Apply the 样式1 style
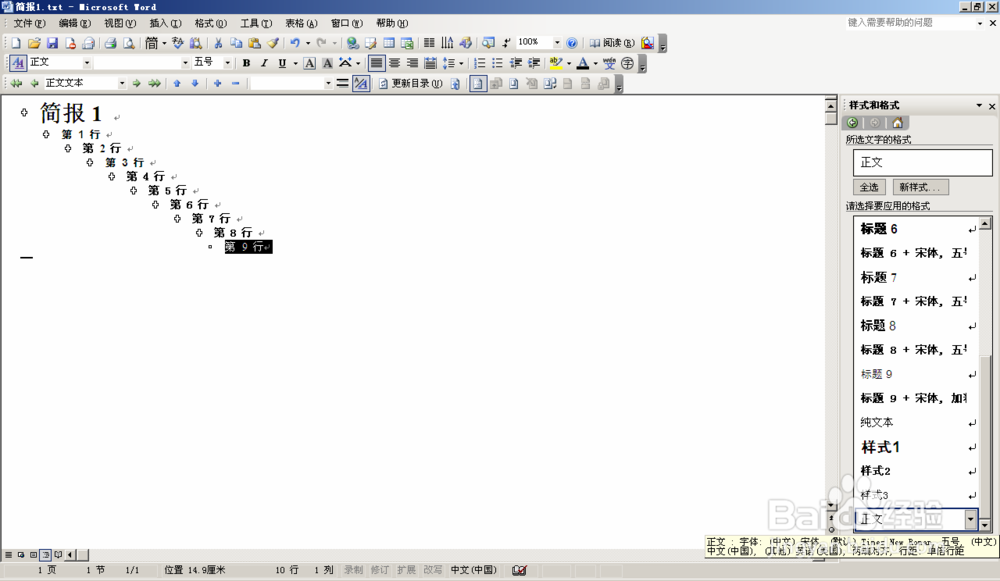Image resolution: width=1000 pixels, height=581 pixels. pos(916,446)
